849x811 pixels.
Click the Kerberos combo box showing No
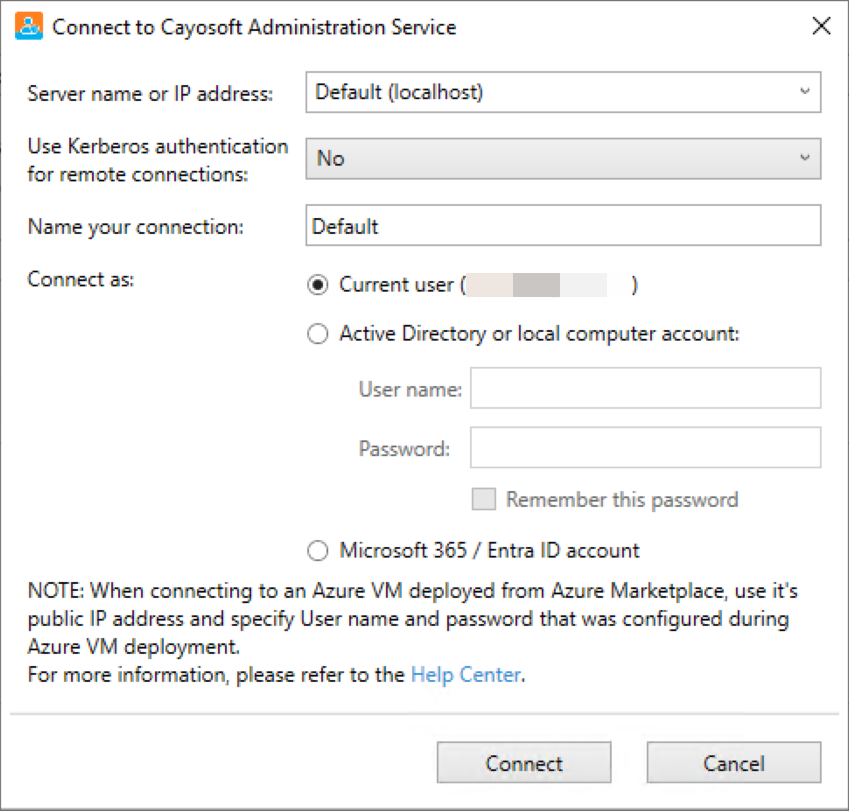[x=563, y=159]
